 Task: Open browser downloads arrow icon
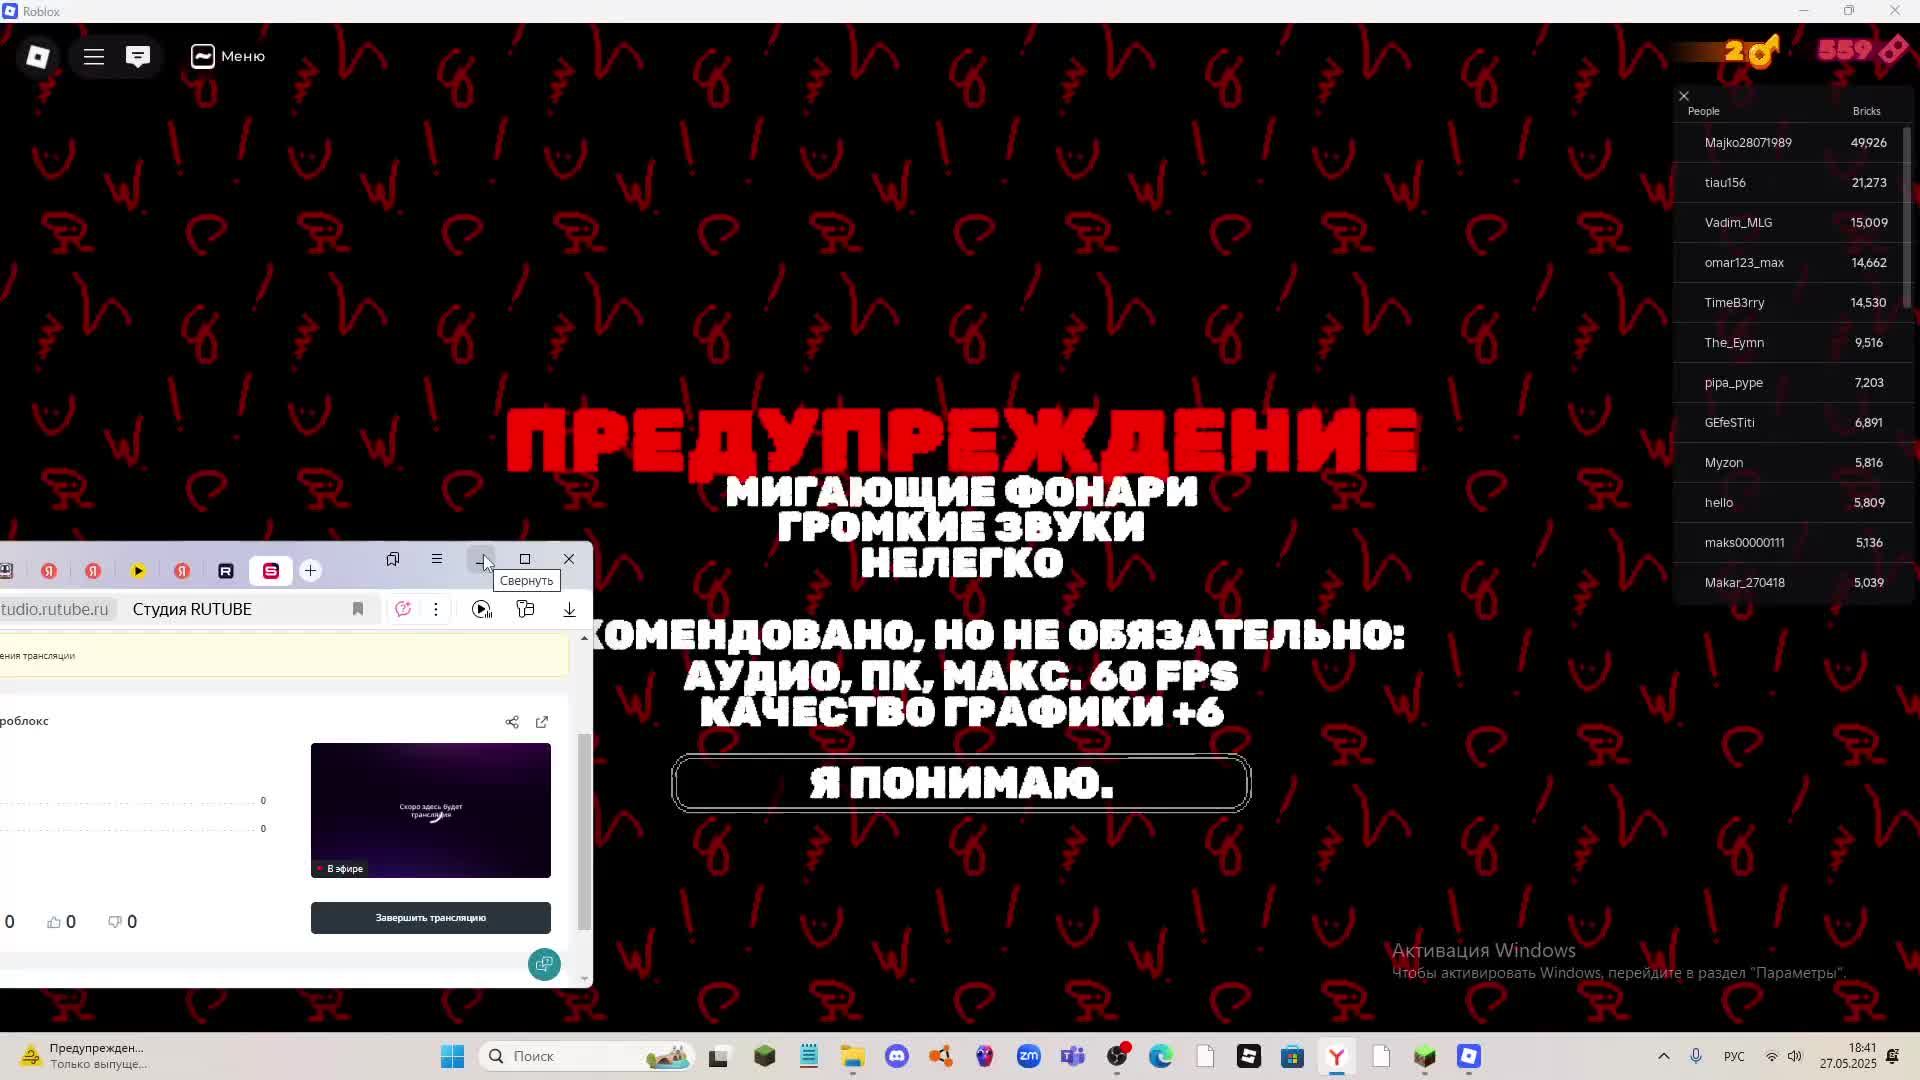(569, 609)
